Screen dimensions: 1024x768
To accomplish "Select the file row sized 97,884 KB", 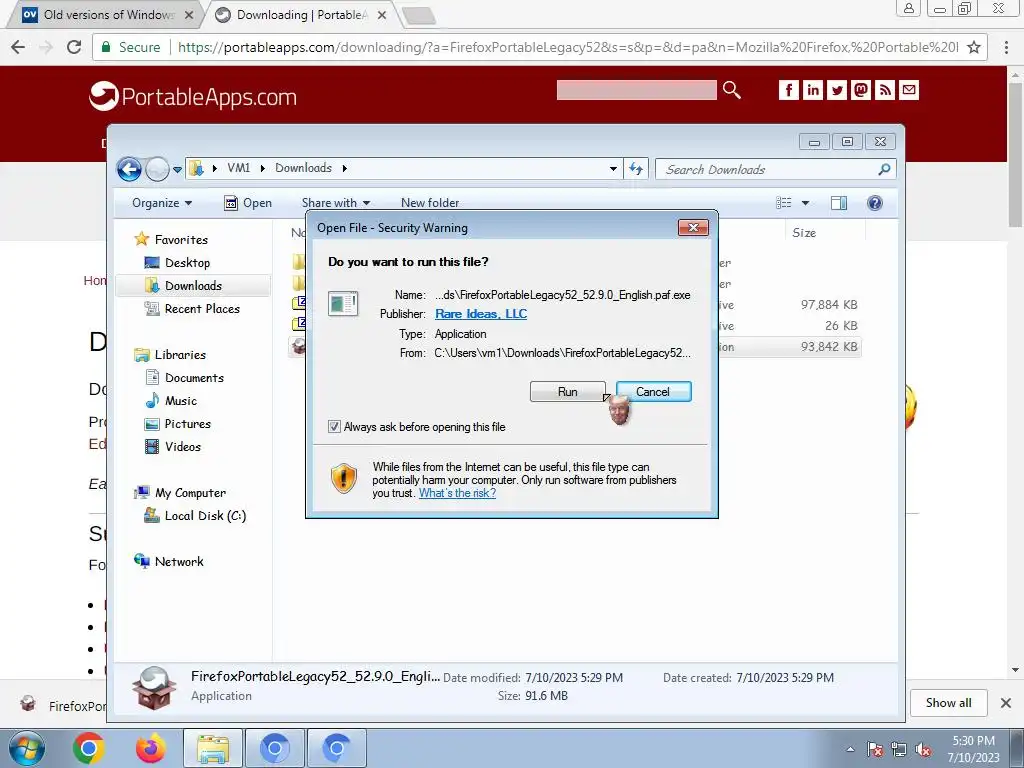I will (x=575, y=304).
